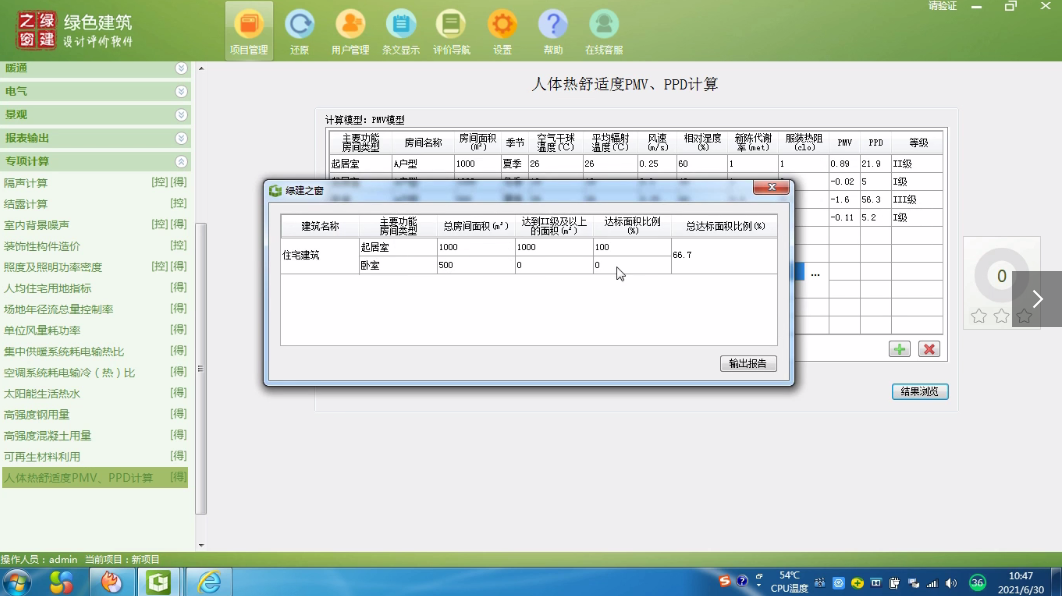The width and height of the screenshot is (1062, 596).
Task: Open 可再生材料利用 item
Action: 42,456
